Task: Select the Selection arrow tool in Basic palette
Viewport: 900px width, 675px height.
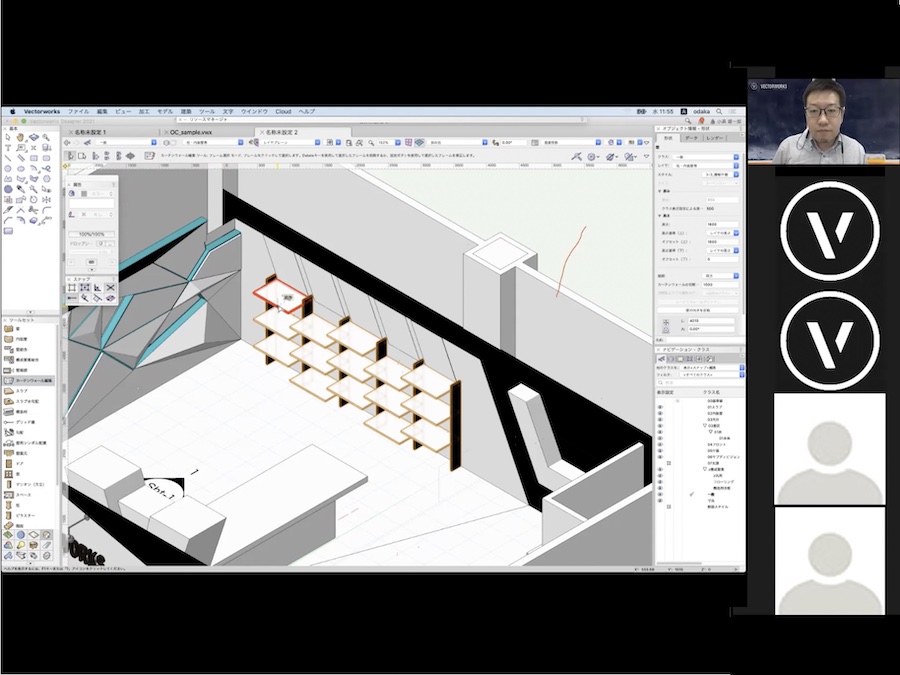Action: coord(8,138)
